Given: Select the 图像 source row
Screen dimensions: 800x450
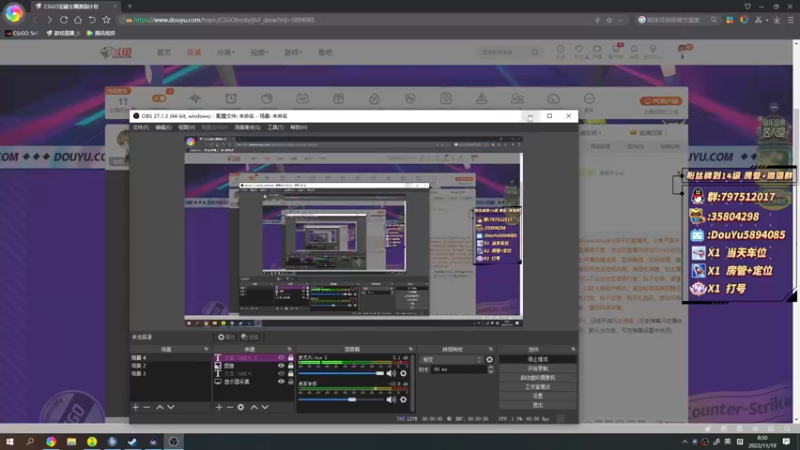Looking at the screenshot, I should coord(254,366).
